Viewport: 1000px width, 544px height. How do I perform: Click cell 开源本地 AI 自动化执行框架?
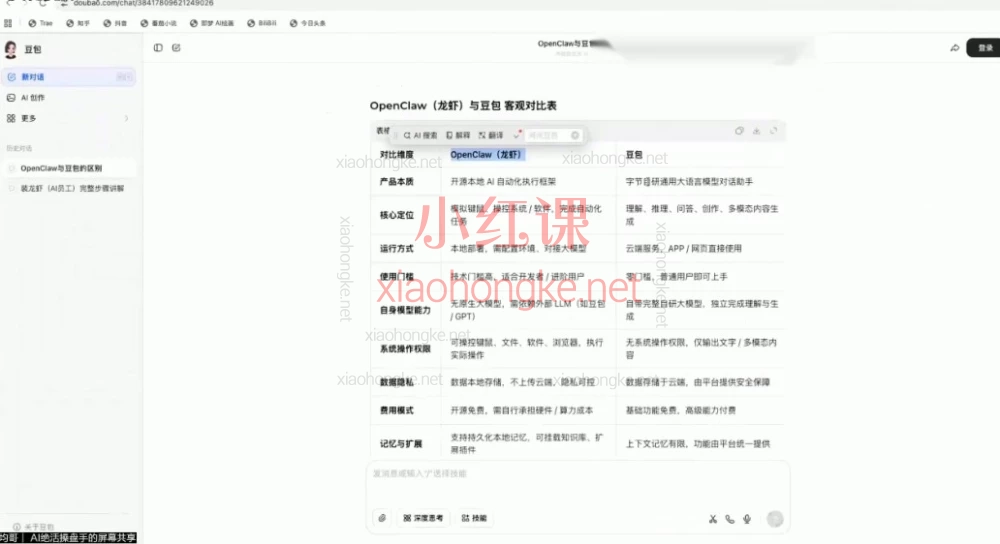(x=503, y=182)
